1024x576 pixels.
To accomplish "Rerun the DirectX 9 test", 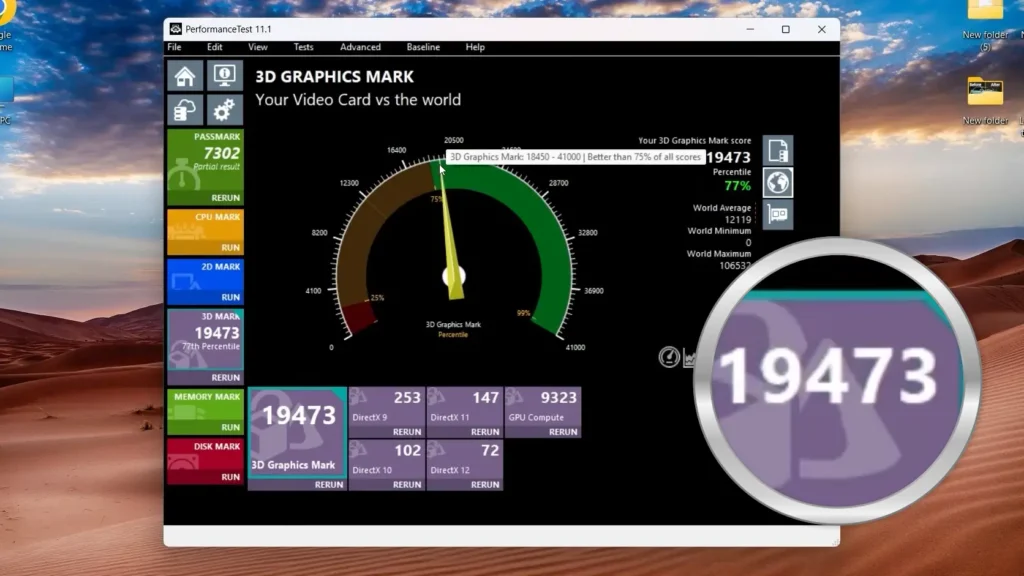I will (407, 432).
